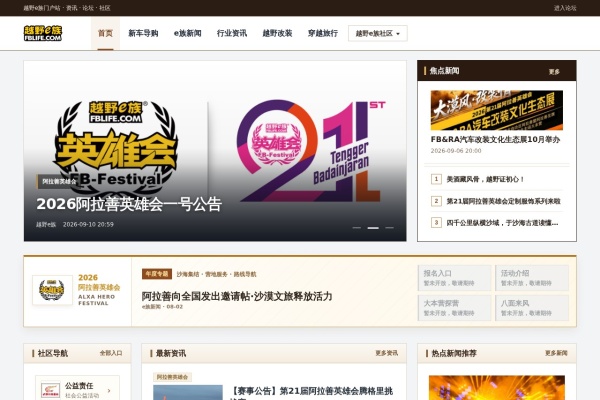Open 穿越旅行 navigation item
Viewport: 600px width, 400px height.
(x=323, y=33)
